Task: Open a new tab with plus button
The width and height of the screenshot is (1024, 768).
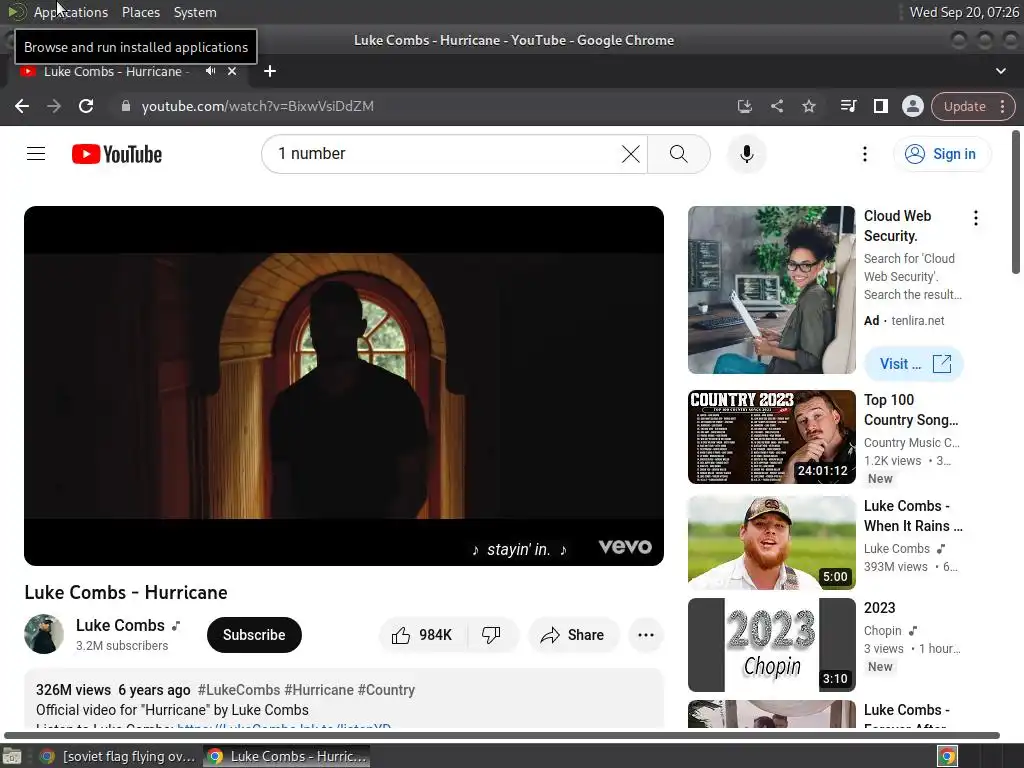Action: click(x=270, y=71)
